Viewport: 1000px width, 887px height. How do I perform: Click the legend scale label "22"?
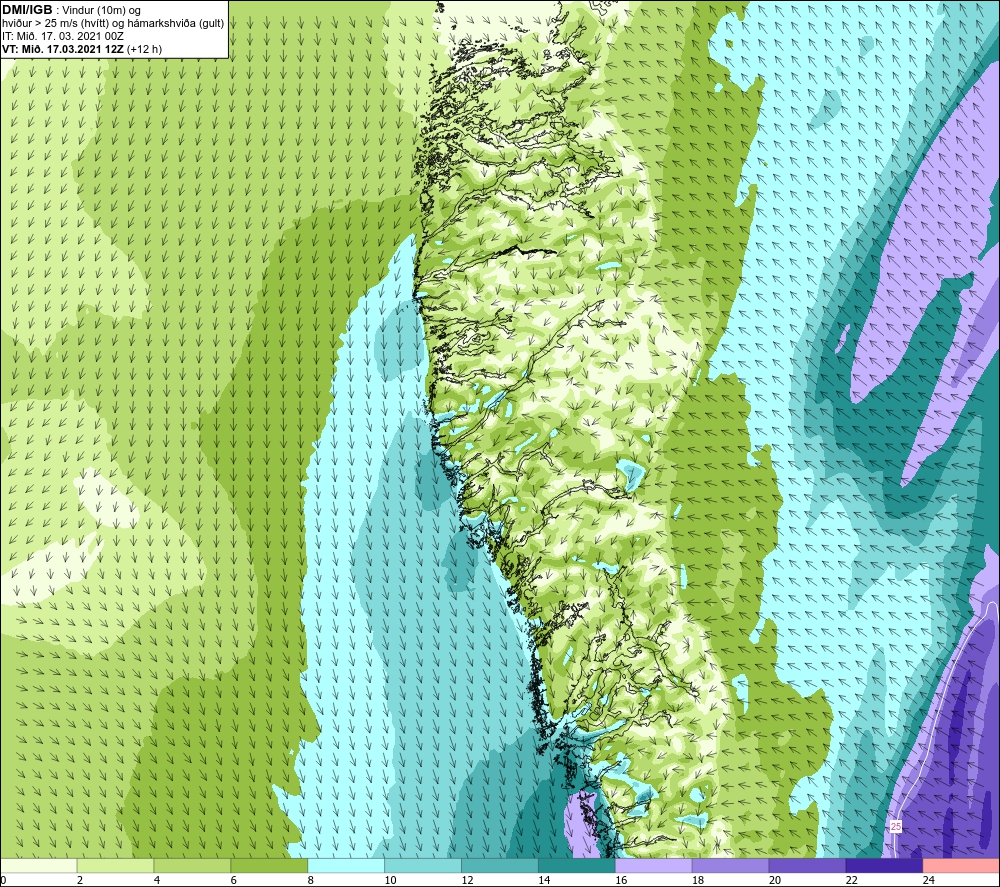tap(851, 880)
